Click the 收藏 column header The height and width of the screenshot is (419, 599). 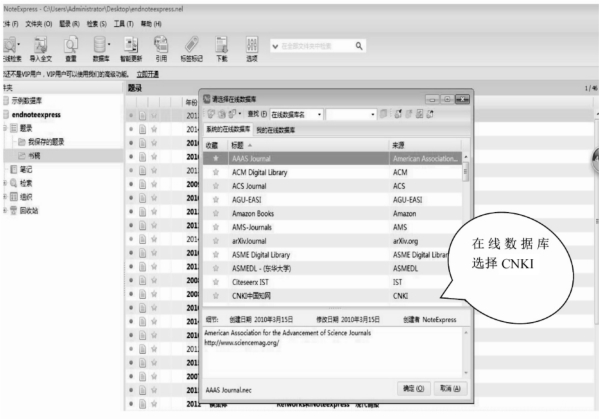[215, 145]
